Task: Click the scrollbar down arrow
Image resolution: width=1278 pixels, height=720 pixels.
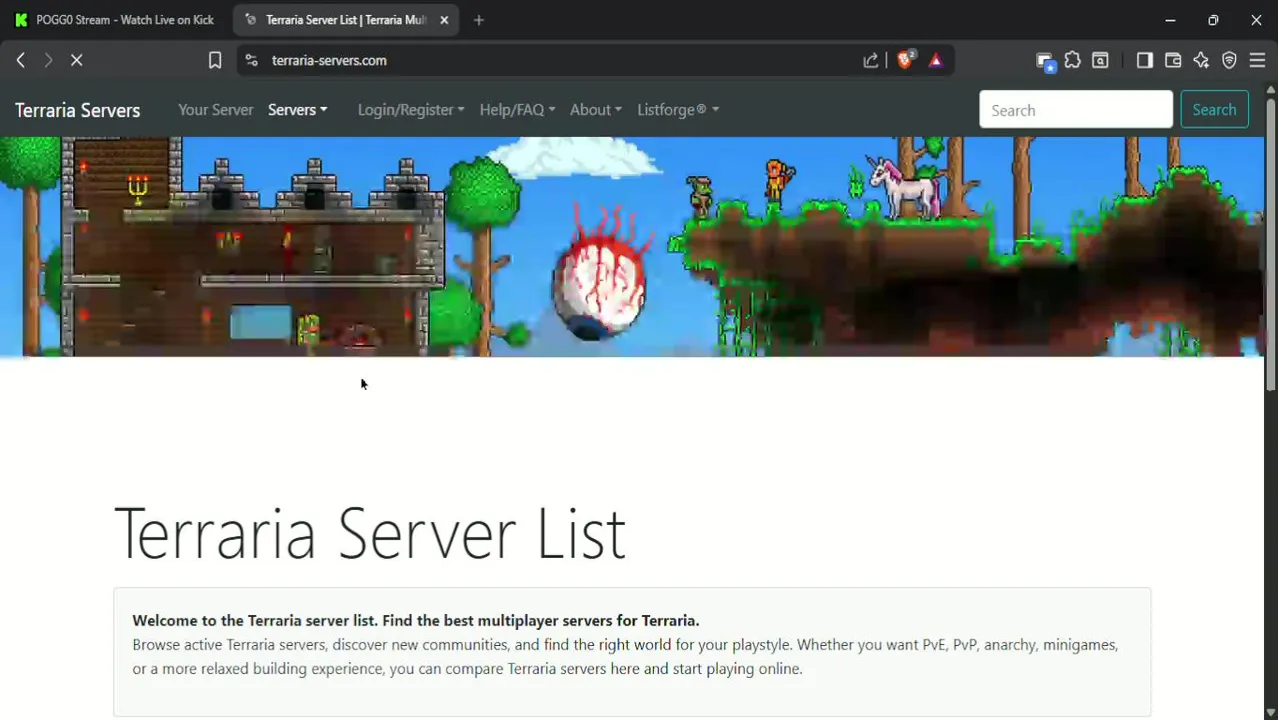Action: [x=1271, y=712]
